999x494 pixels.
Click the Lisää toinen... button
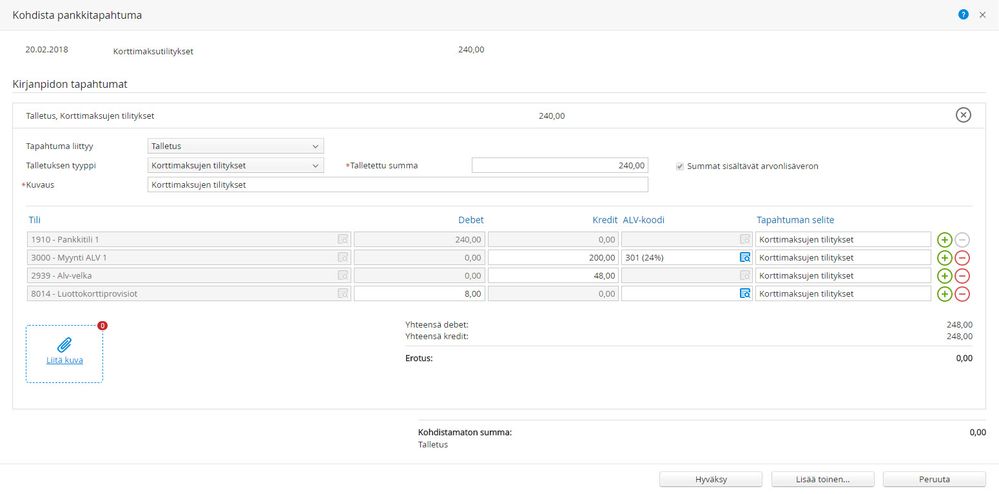pyautogui.click(x=823, y=479)
